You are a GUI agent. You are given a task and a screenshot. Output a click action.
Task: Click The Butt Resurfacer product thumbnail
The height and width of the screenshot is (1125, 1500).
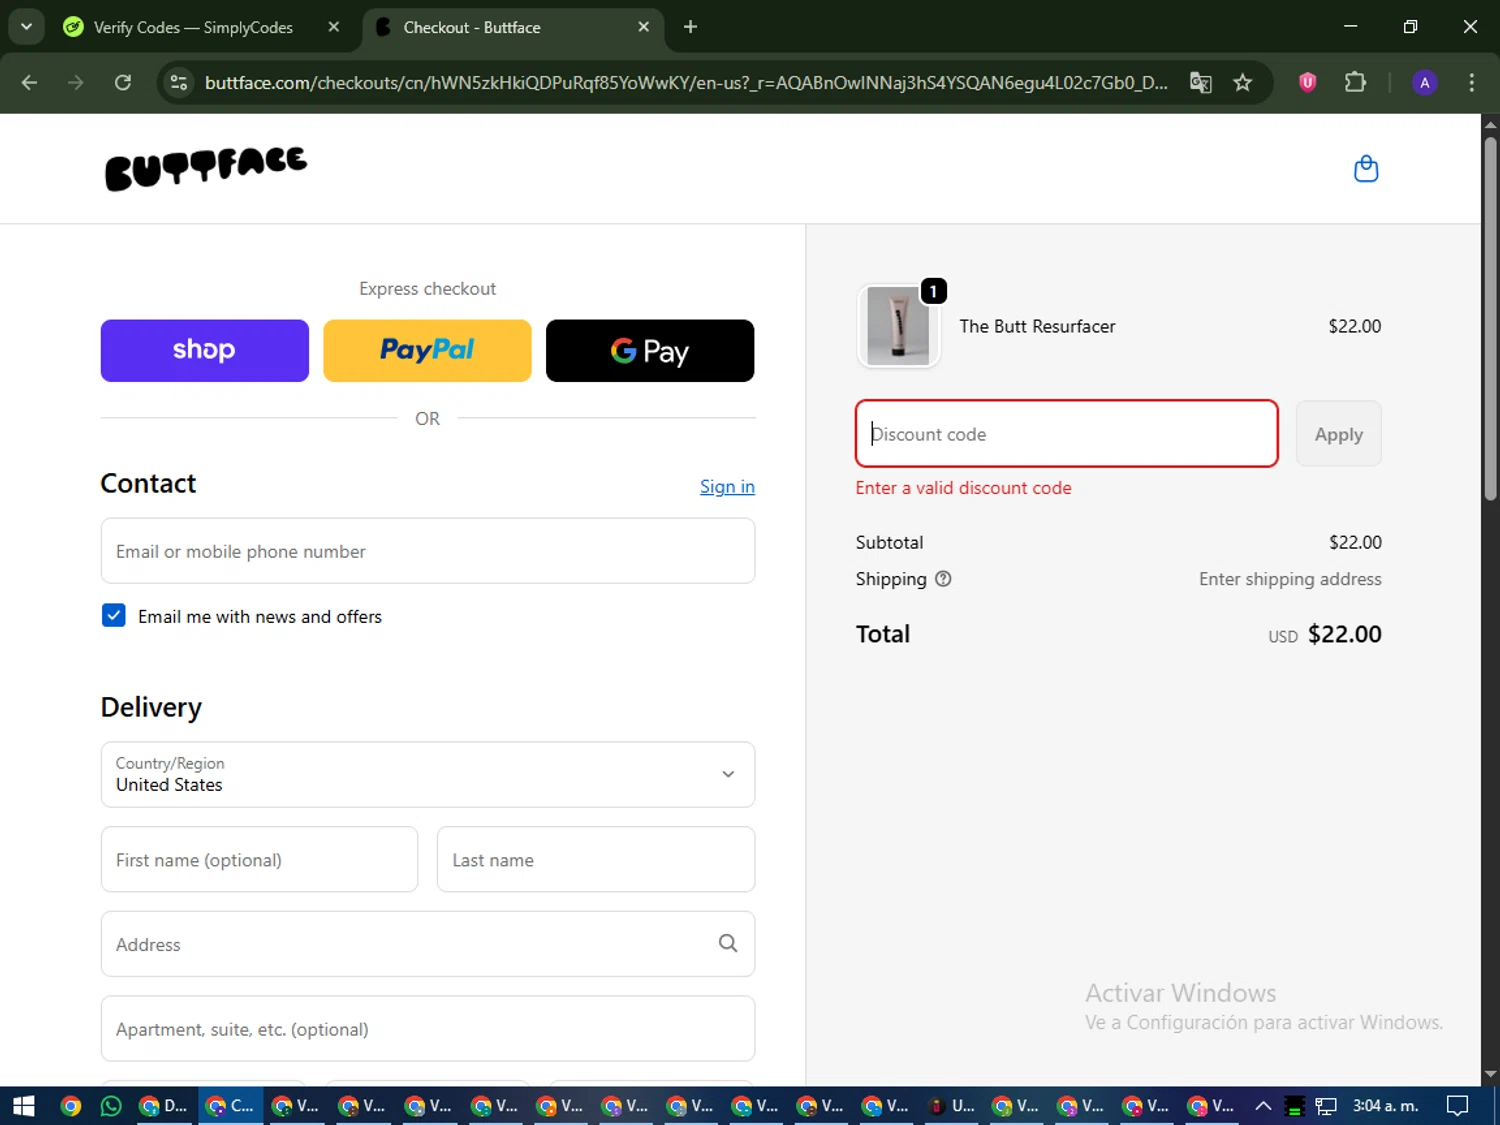tap(898, 326)
